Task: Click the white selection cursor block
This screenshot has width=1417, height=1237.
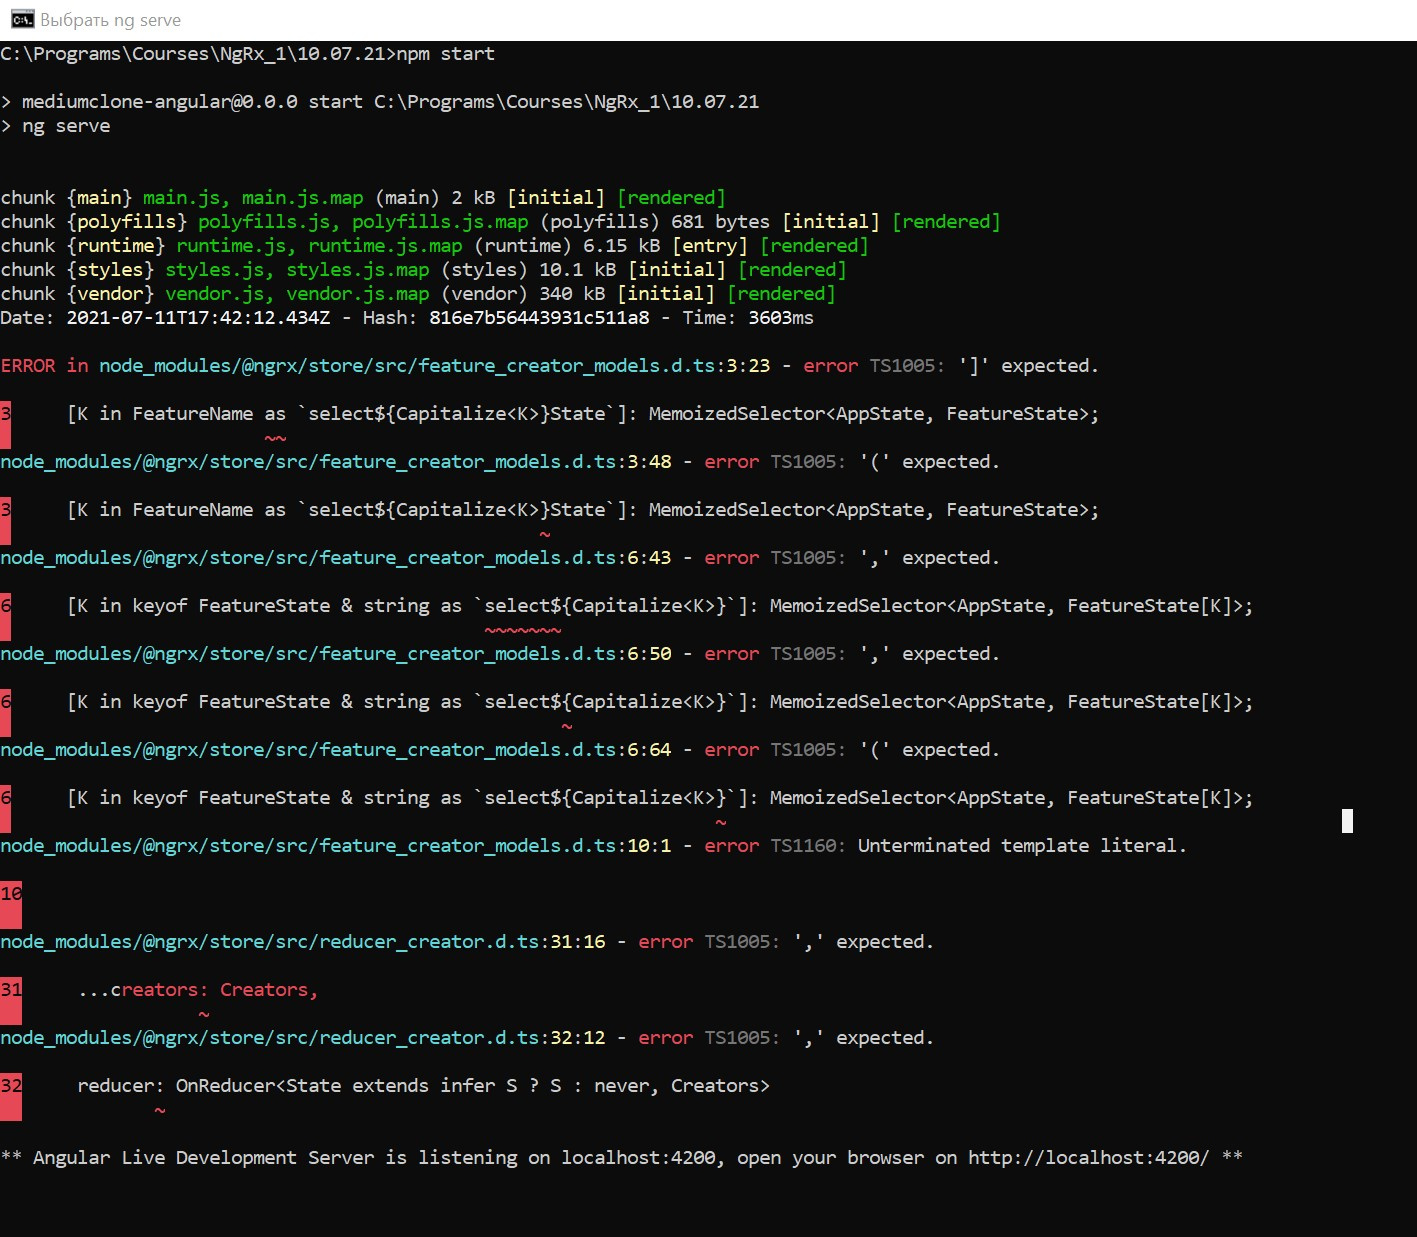Action: (x=1347, y=821)
